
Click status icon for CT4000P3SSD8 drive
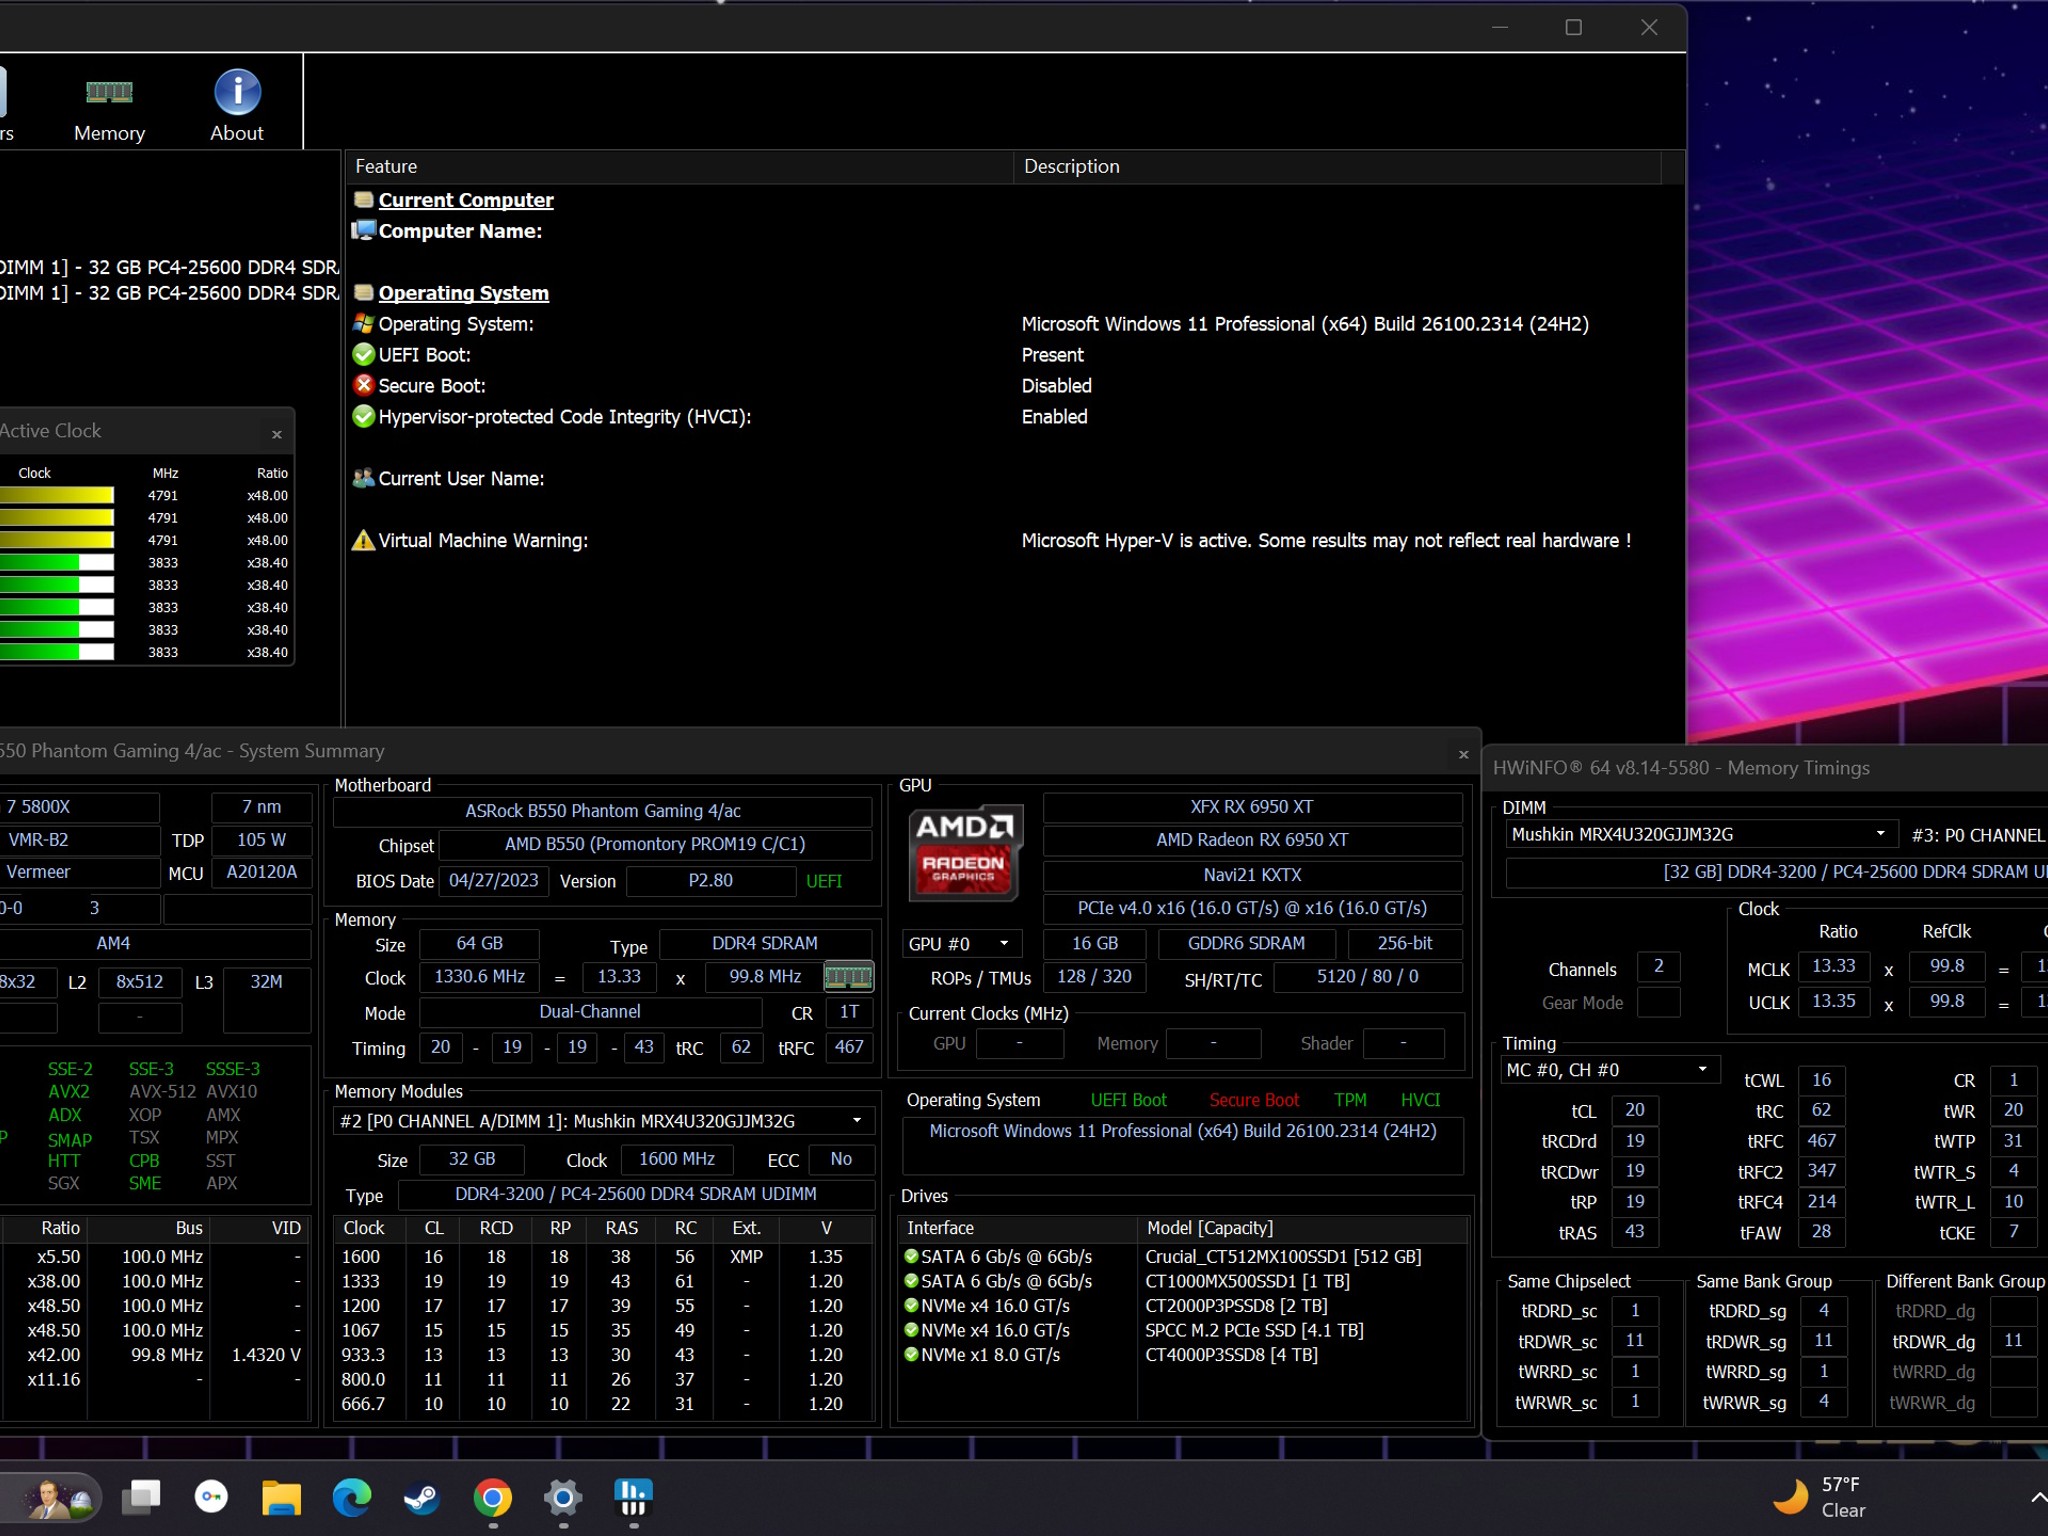point(911,1355)
